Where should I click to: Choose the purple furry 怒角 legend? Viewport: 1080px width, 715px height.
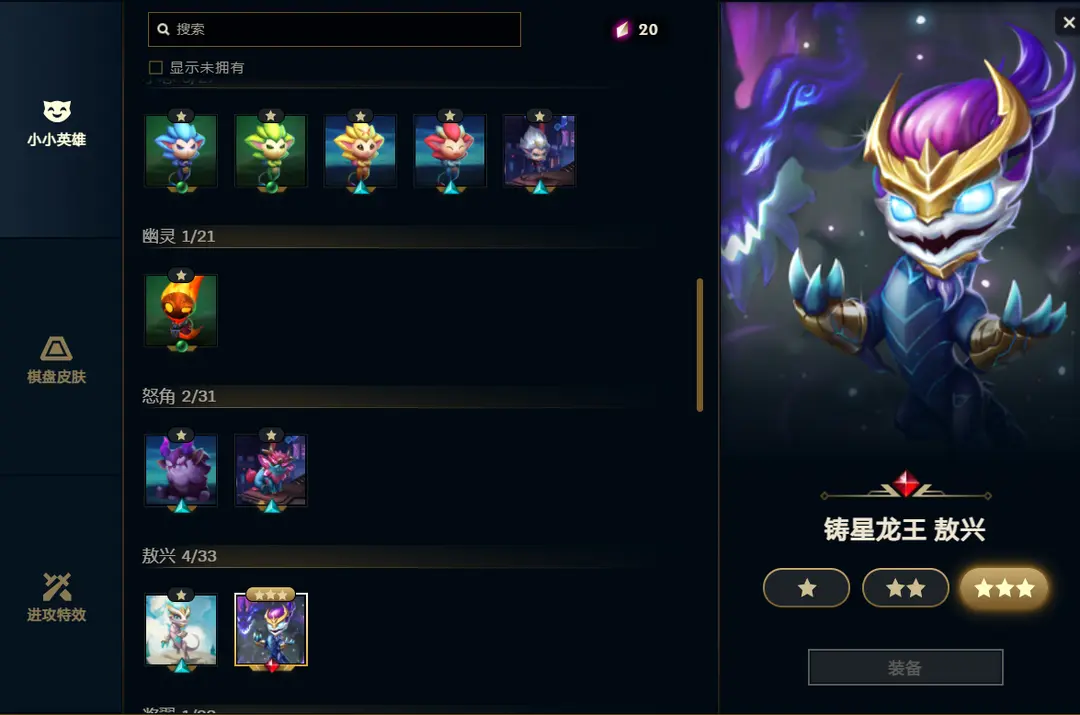pyautogui.click(x=181, y=470)
